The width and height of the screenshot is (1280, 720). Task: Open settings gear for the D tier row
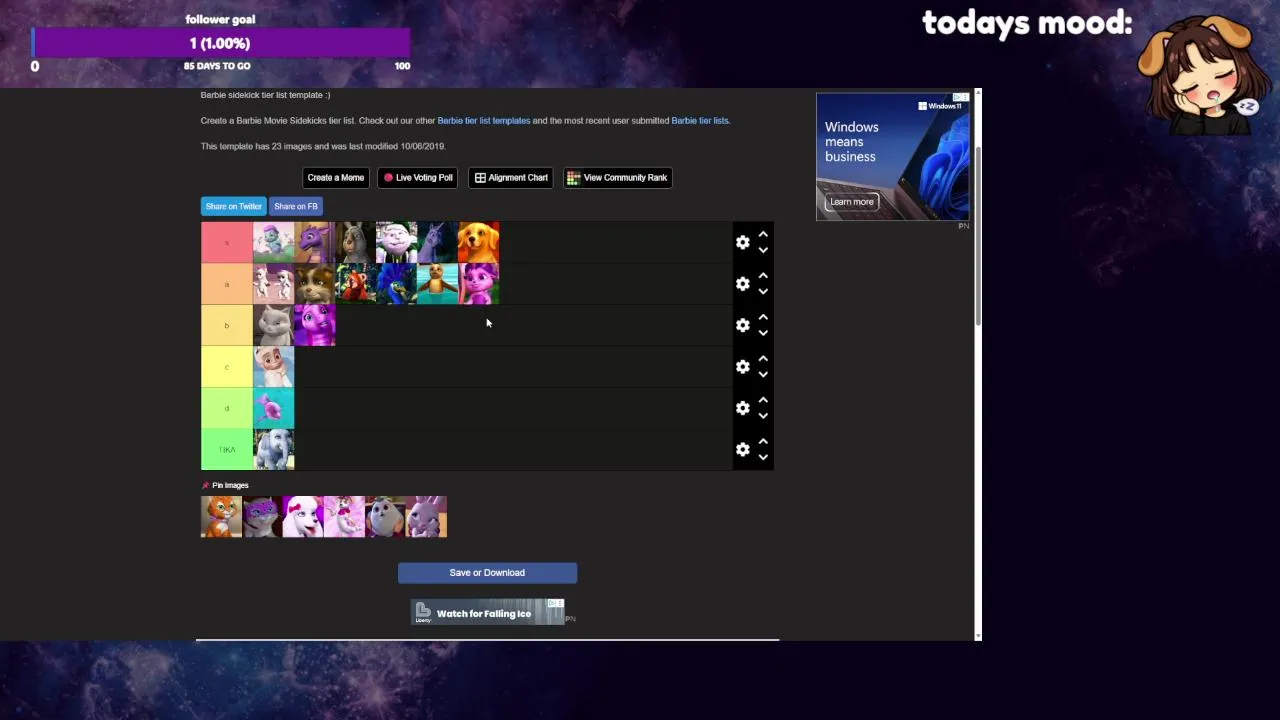(x=742, y=408)
